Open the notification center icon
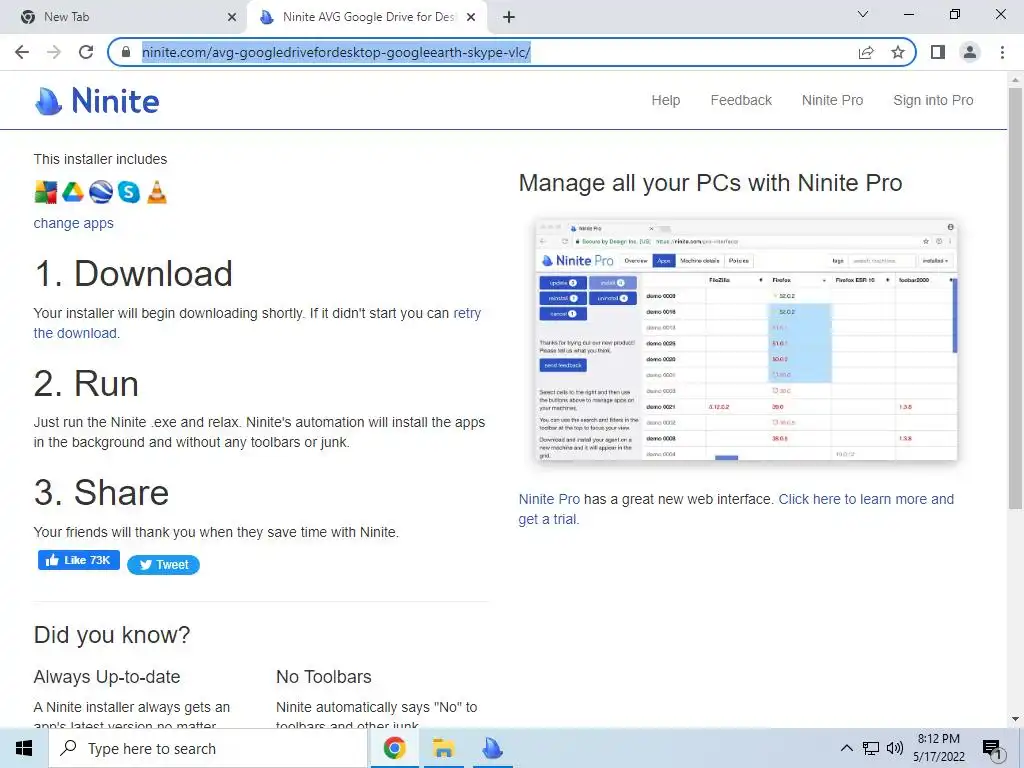This screenshot has width=1024, height=768. tap(992, 750)
